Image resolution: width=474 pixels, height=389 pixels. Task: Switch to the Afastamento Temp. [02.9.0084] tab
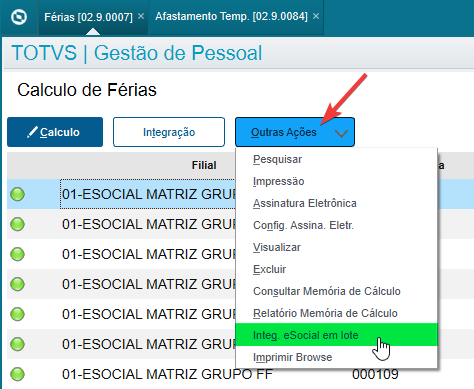(231, 16)
